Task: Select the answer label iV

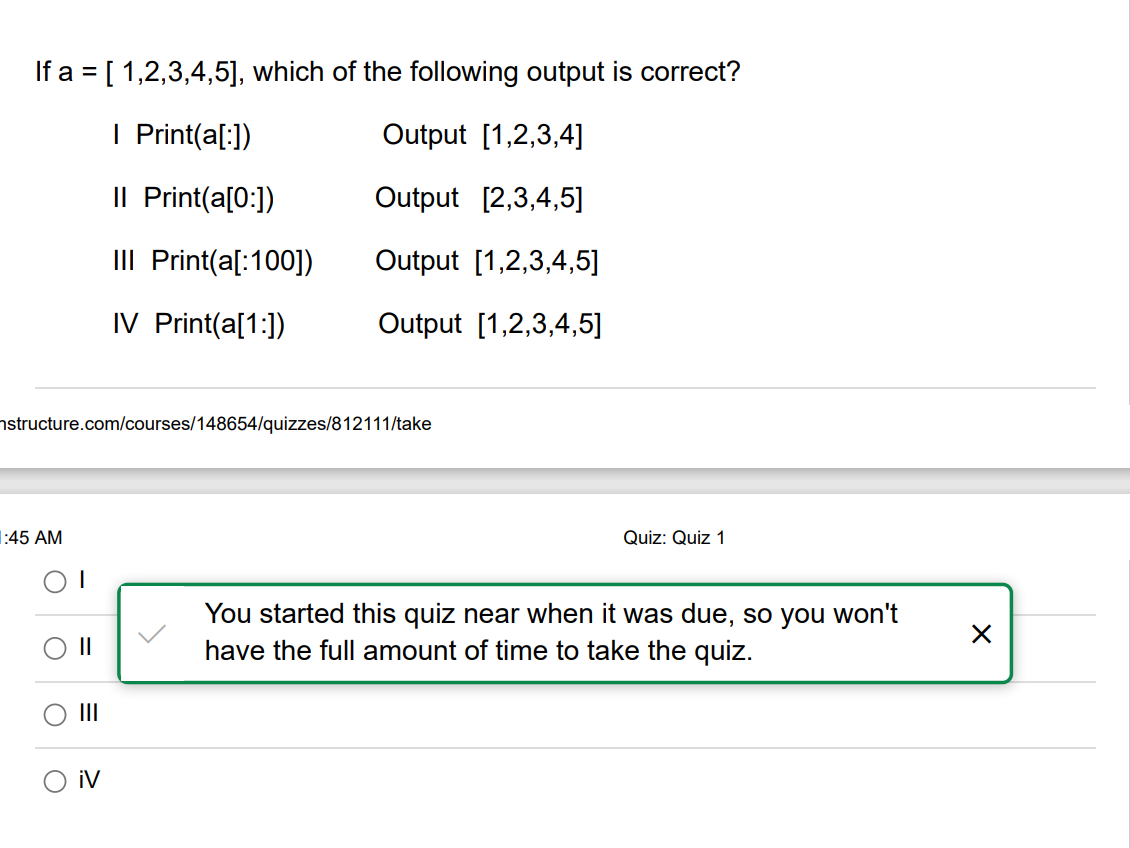Action: click(x=88, y=781)
